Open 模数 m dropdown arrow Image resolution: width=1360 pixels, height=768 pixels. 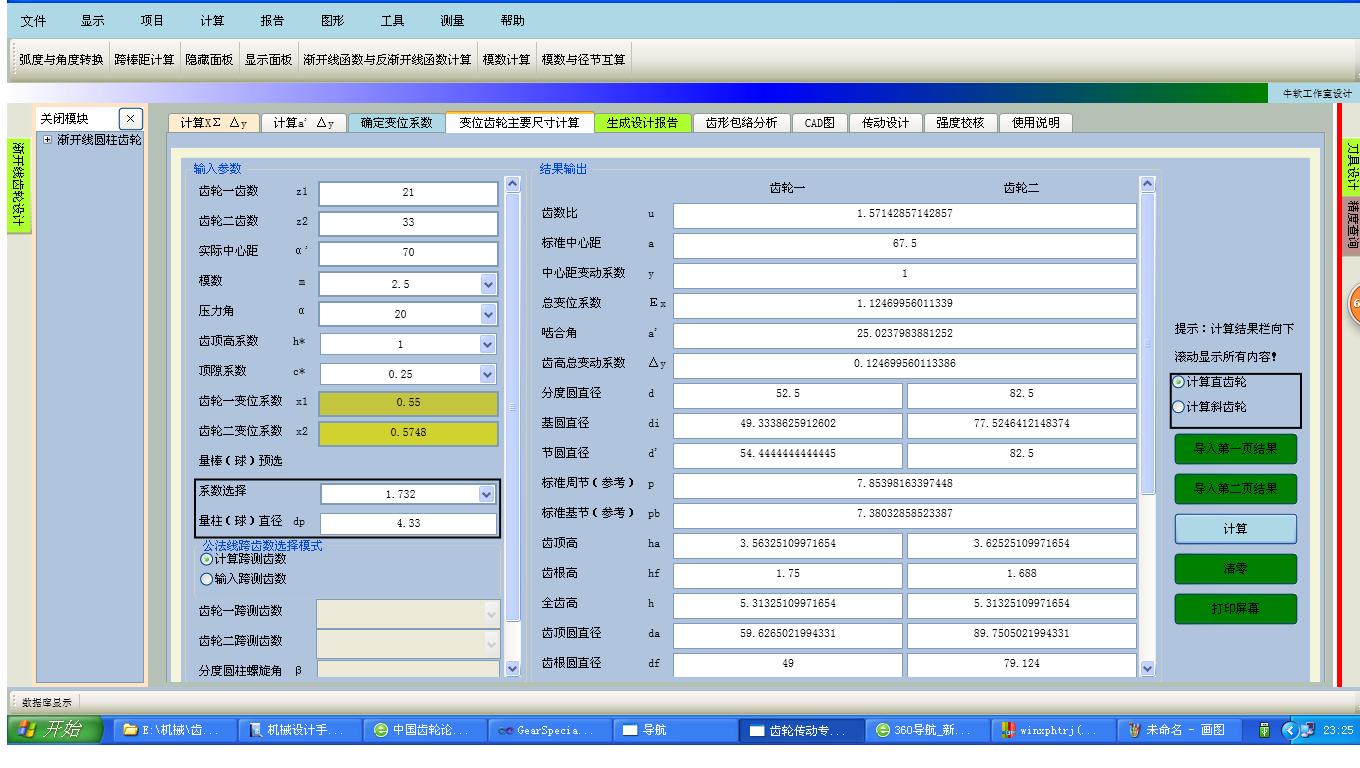coord(488,284)
